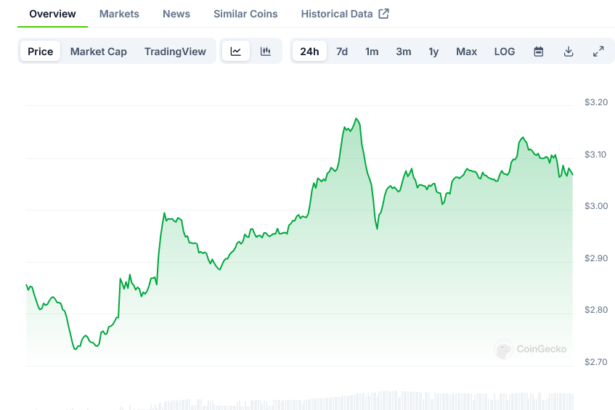The height and width of the screenshot is (410, 615).
Task: Select the 24h time range
Action: [x=310, y=52]
